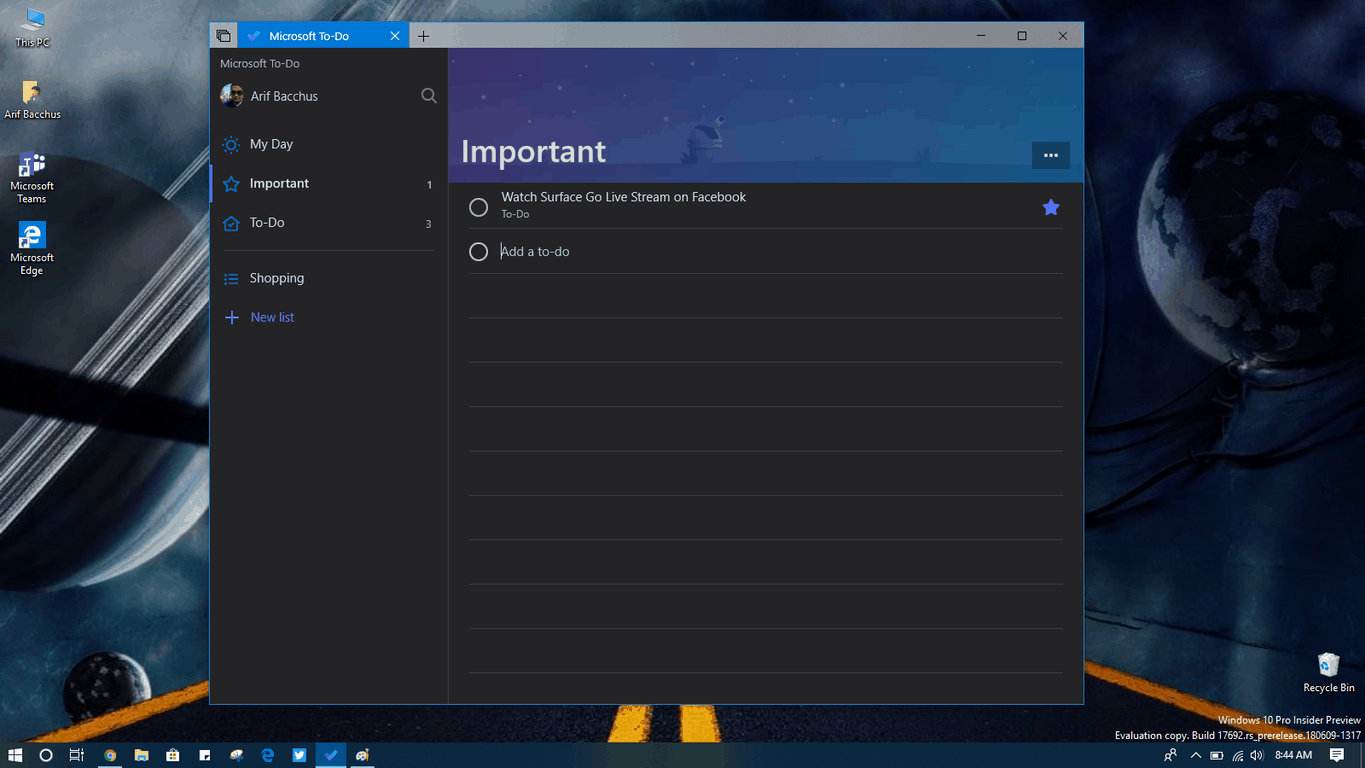Select the Important list in sidebar
The width and height of the screenshot is (1365, 768).
279,184
